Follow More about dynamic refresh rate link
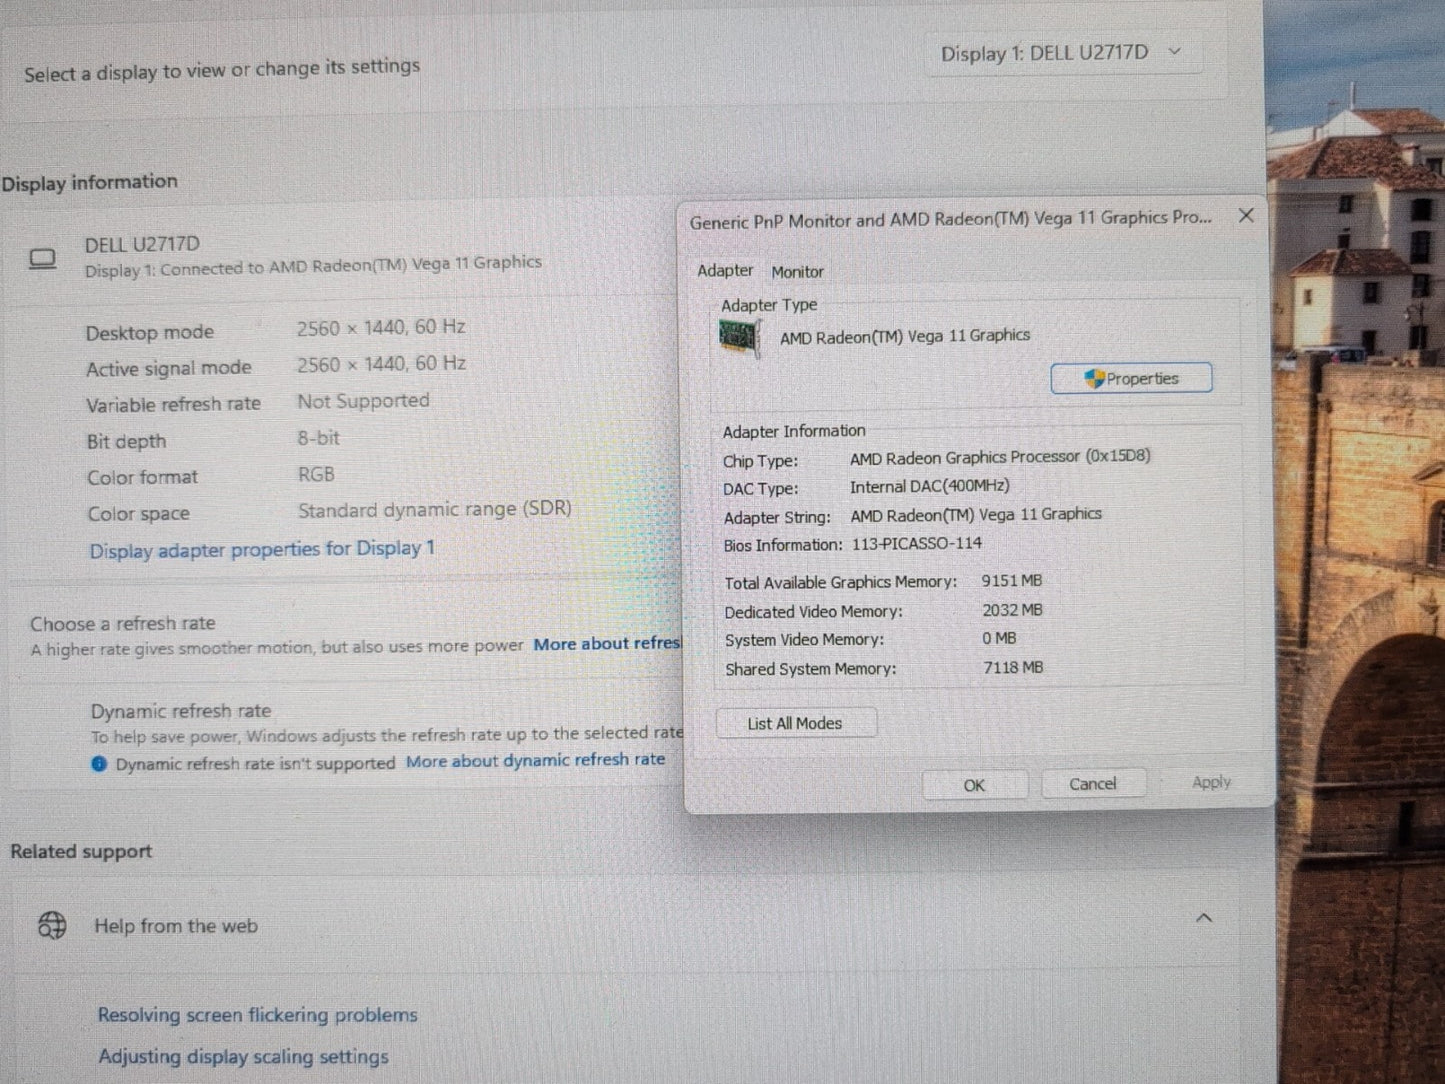This screenshot has width=1445, height=1084. [535, 760]
